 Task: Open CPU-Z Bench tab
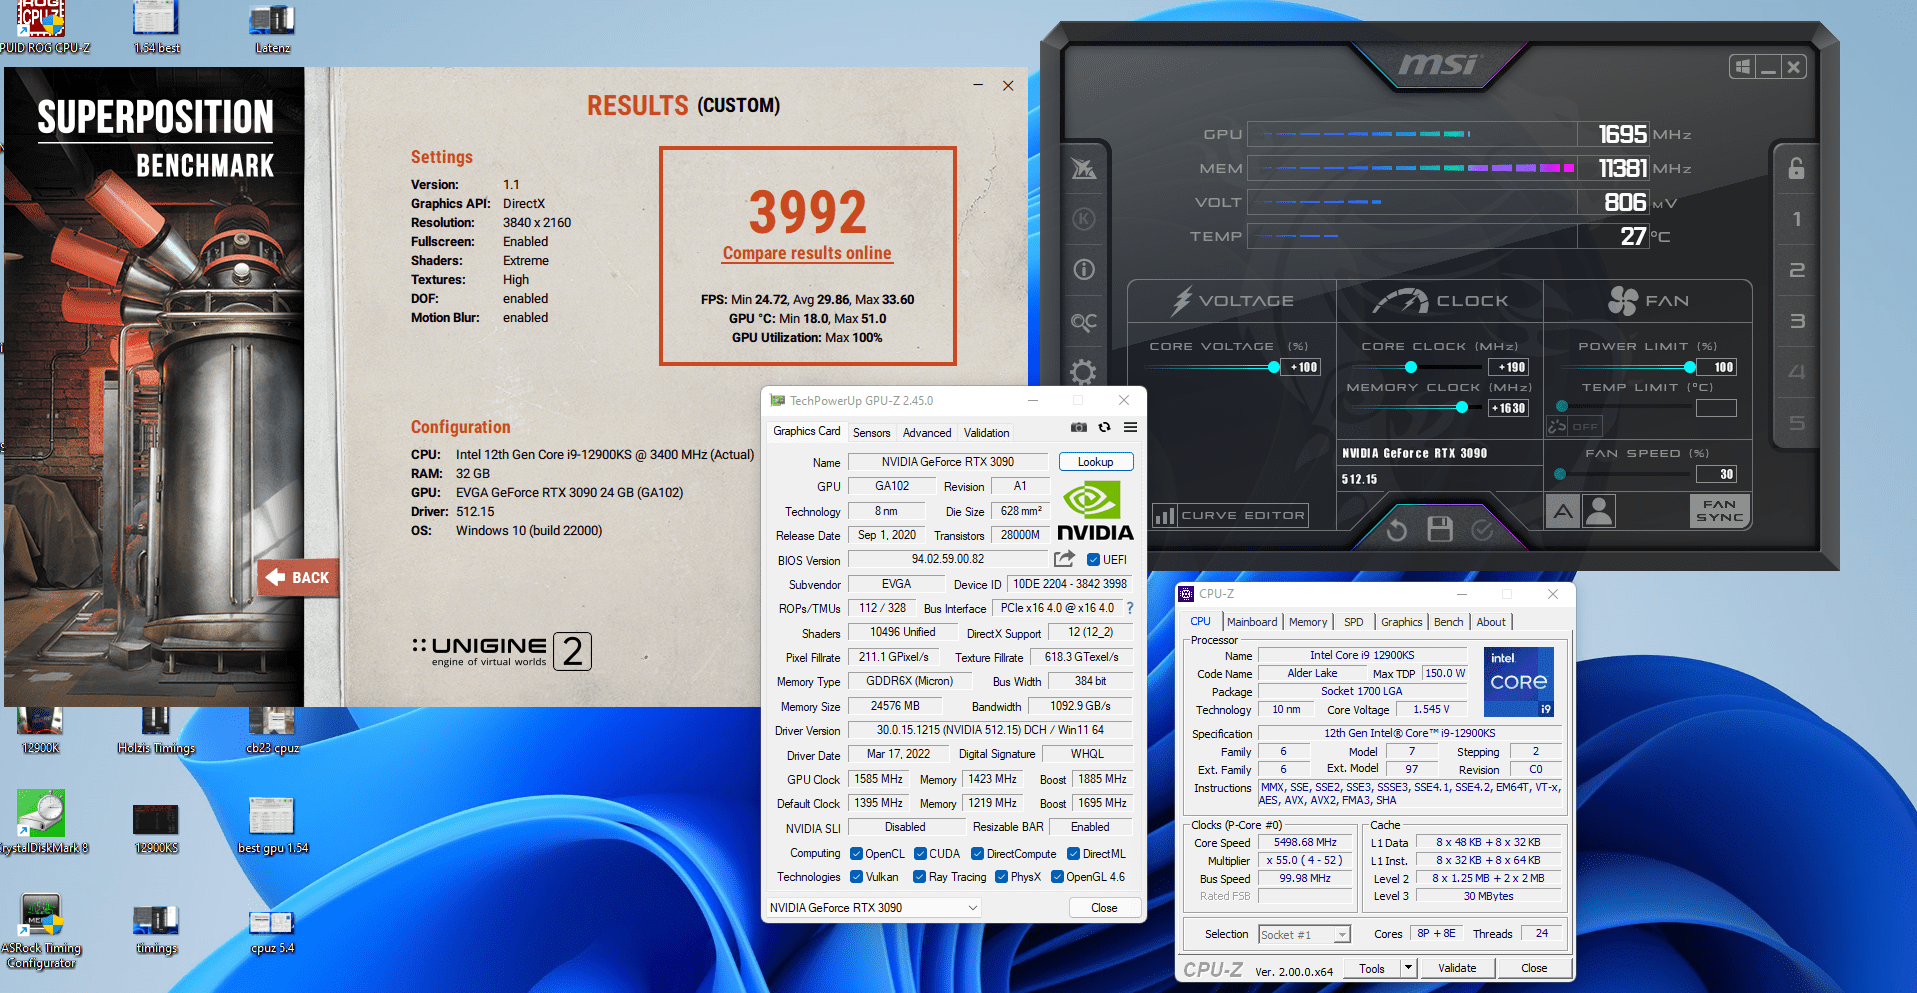(x=1448, y=622)
